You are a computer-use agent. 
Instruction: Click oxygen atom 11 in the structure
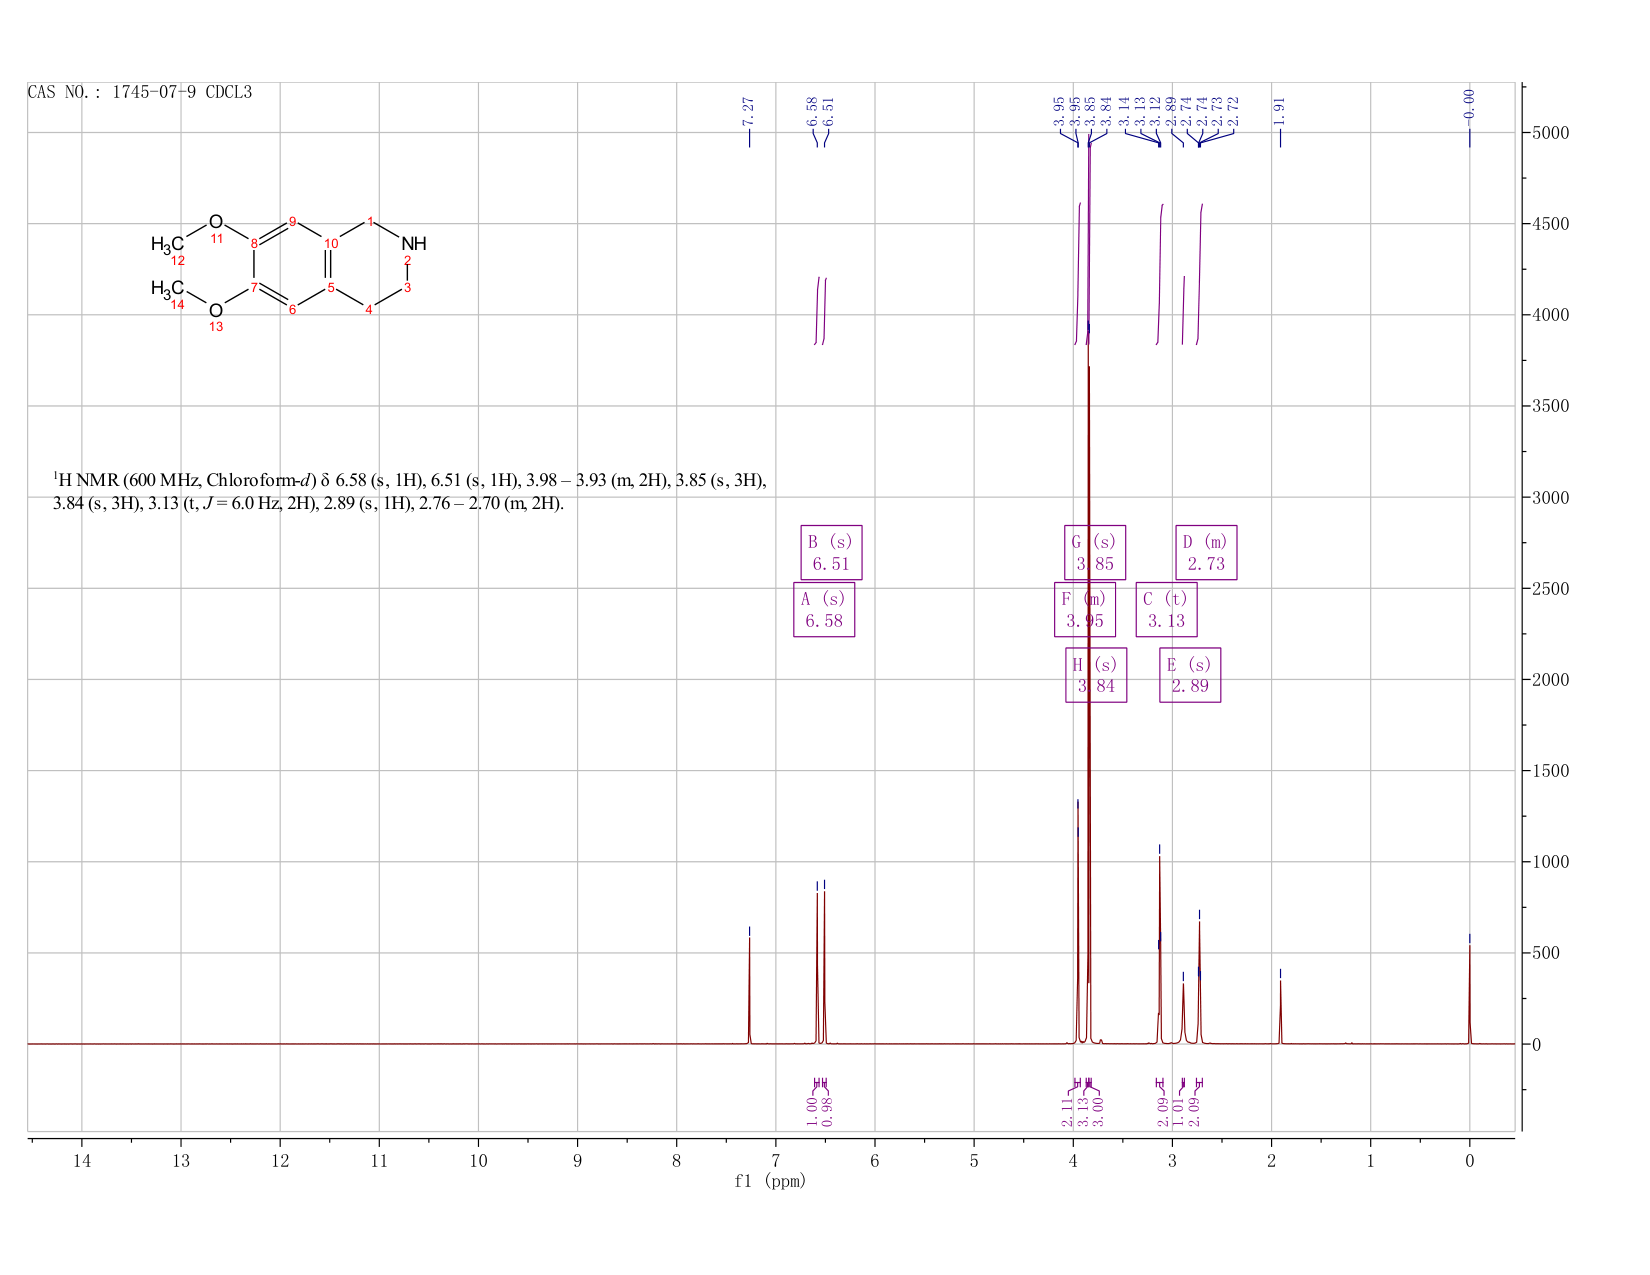pyautogui.click(x=216, y=222)
